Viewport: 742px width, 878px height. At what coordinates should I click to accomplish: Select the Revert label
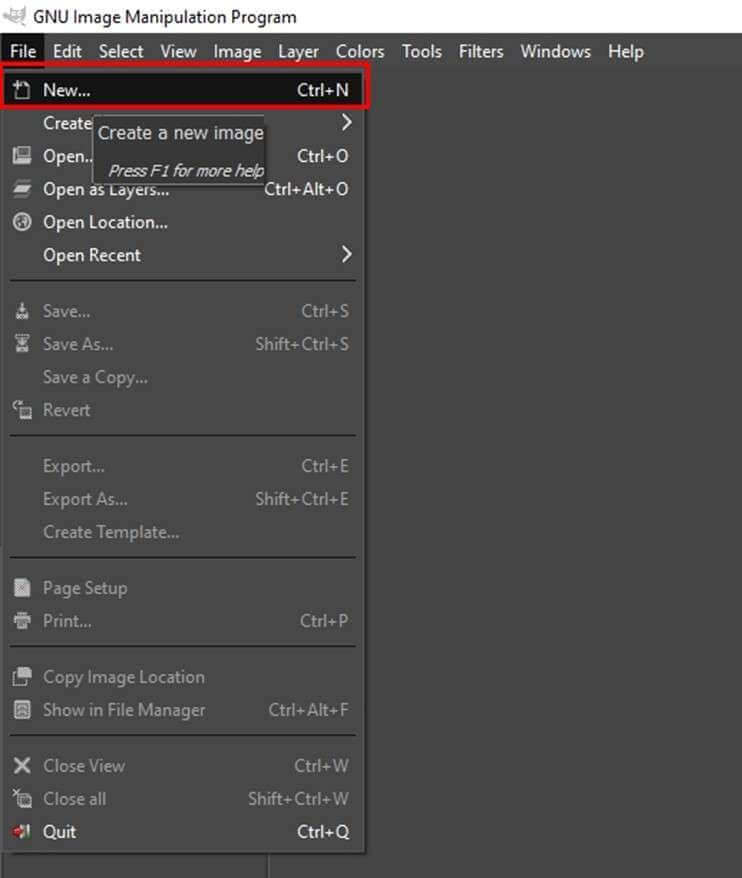click(x=67, y=410)
